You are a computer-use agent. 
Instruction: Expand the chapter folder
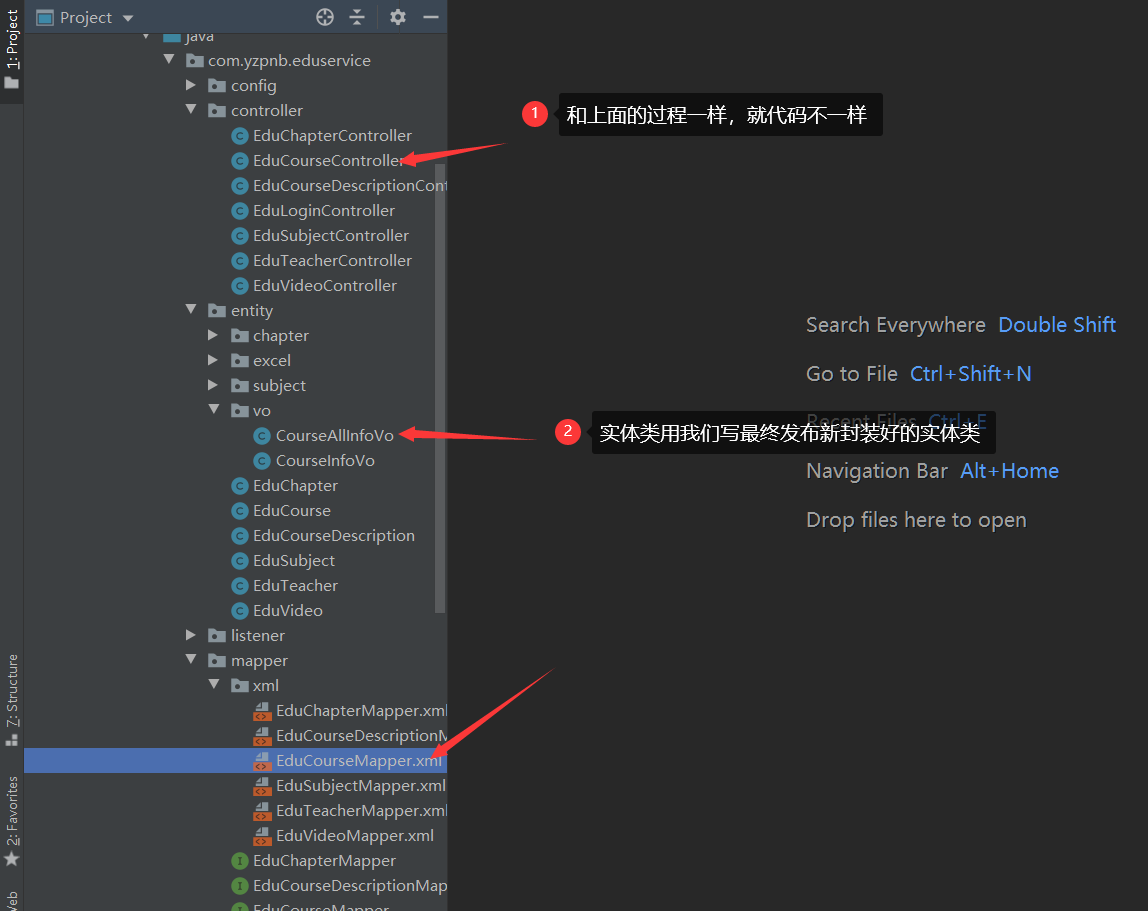[x=214, y=335]
